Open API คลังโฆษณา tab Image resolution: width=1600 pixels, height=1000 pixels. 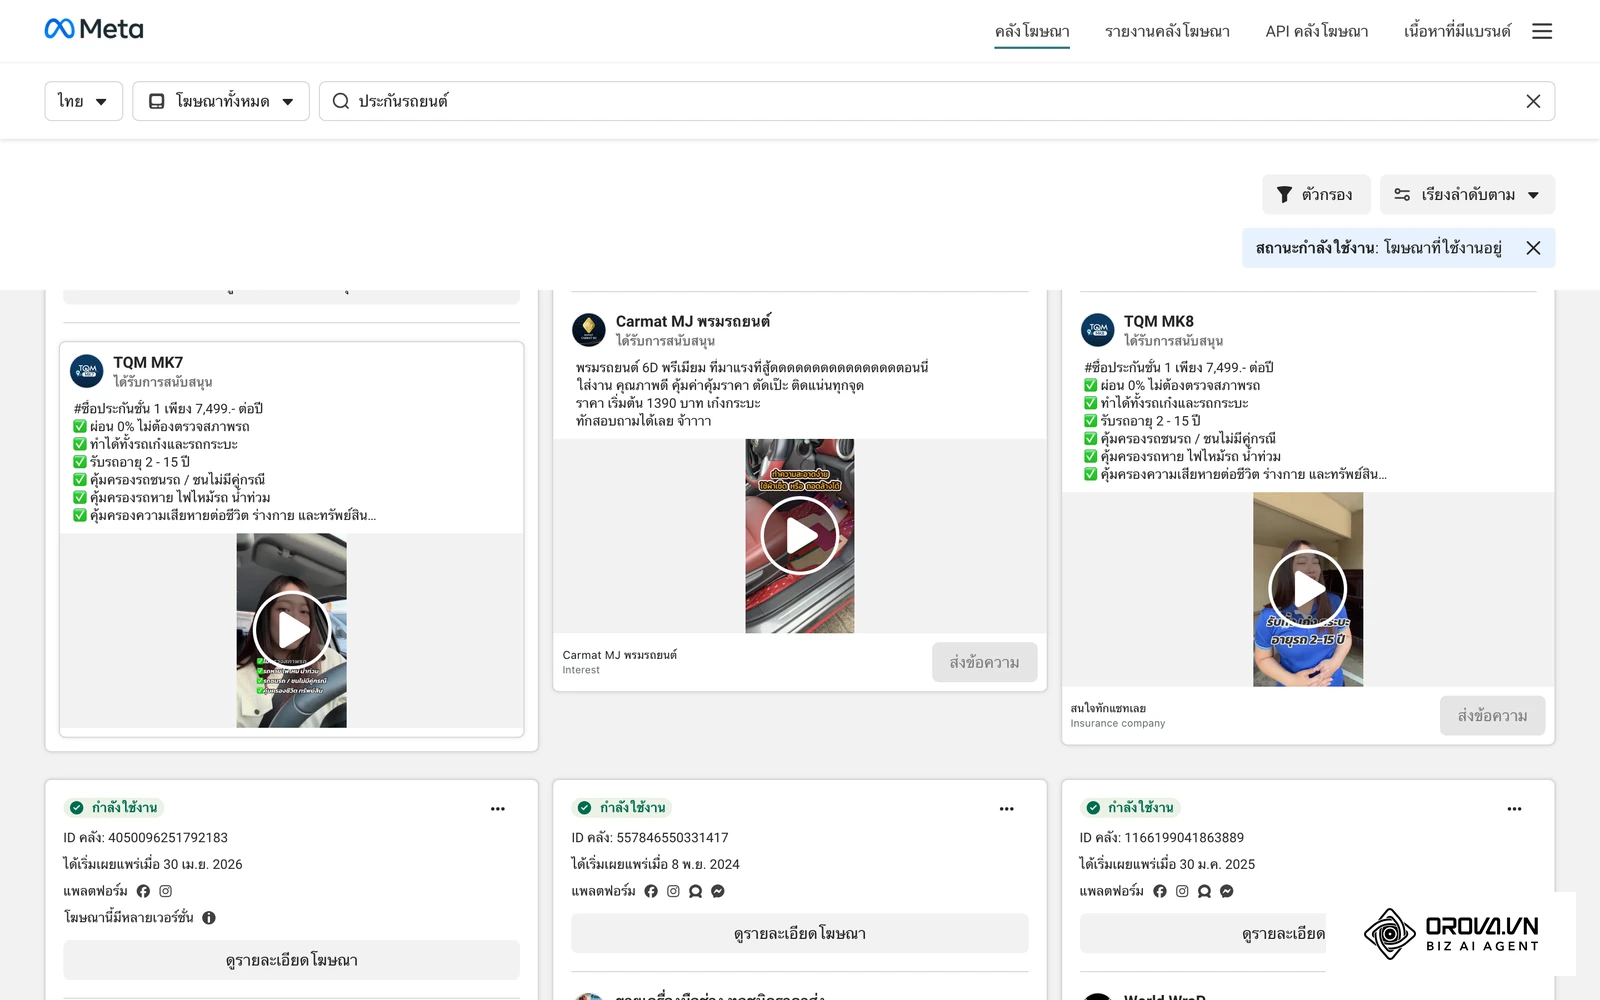[x=1317, y=31]
